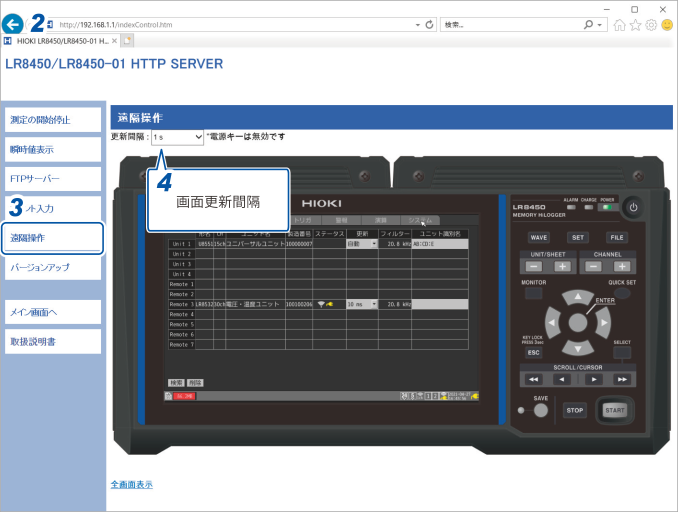Expand the address bar history dropdown
678x512 pixels.
pos(417,25)
